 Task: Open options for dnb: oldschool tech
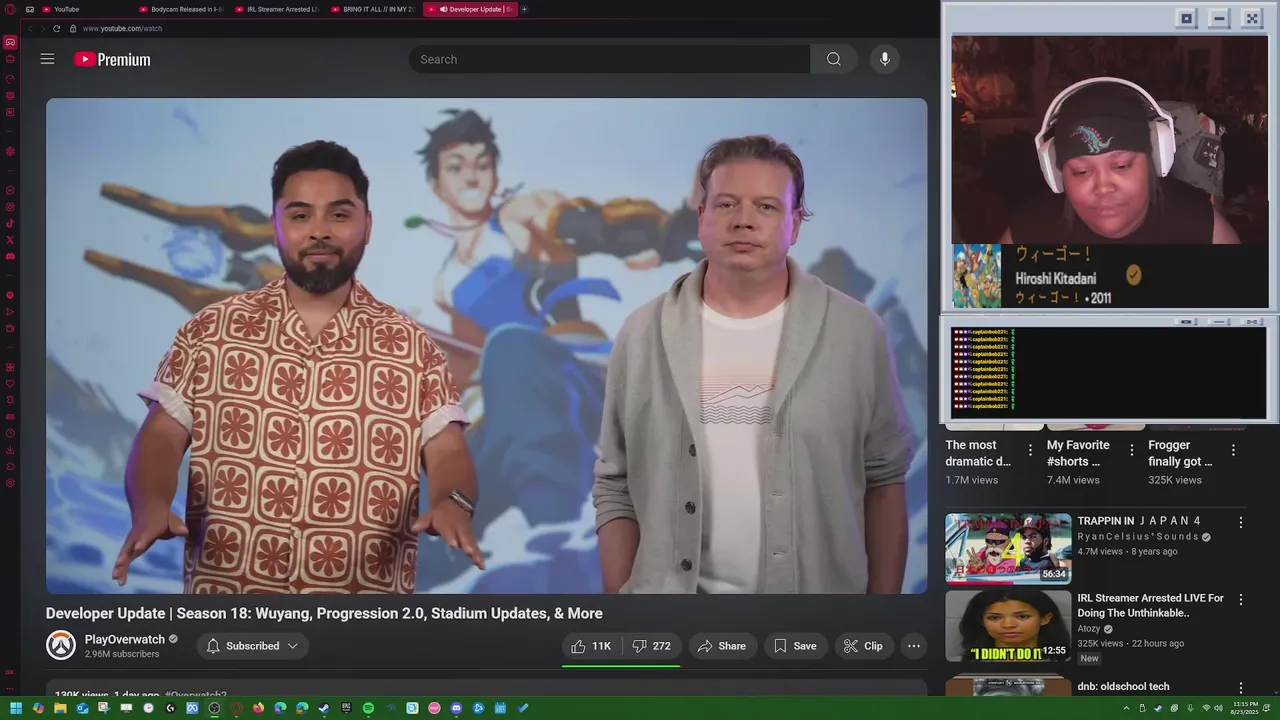(x=1240, y=688)
